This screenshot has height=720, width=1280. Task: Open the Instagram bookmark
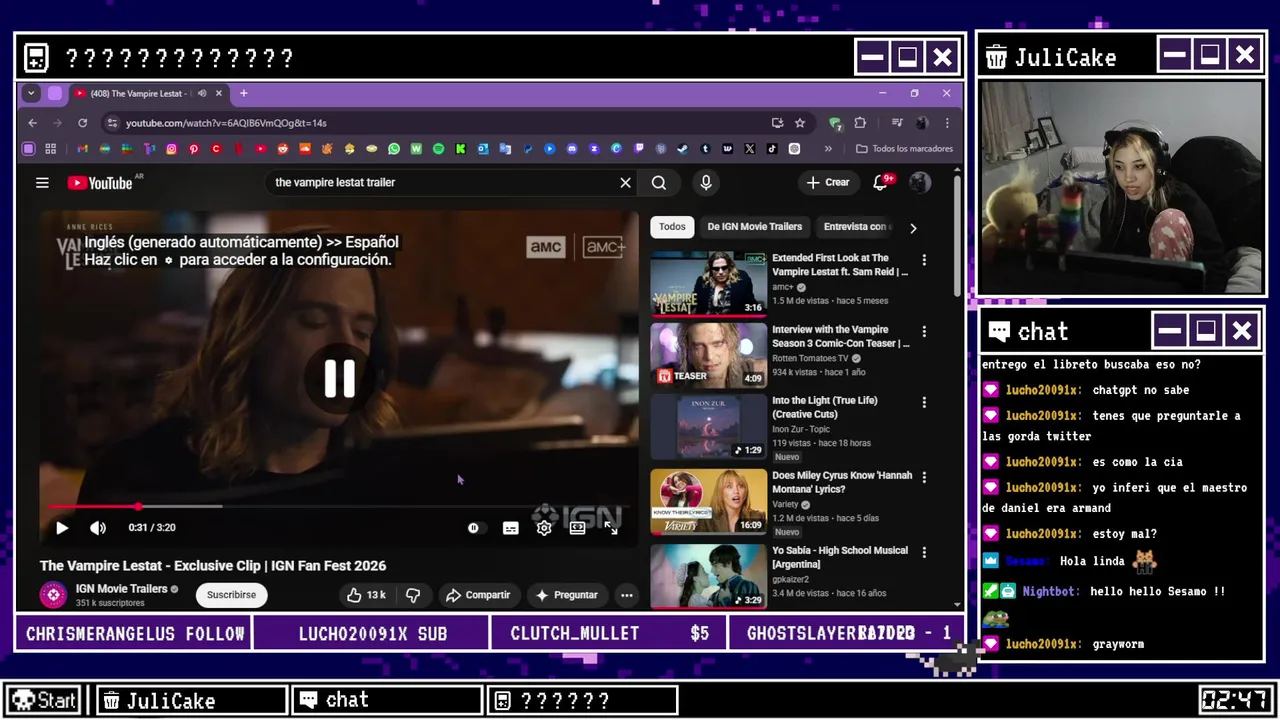point(171,149)
